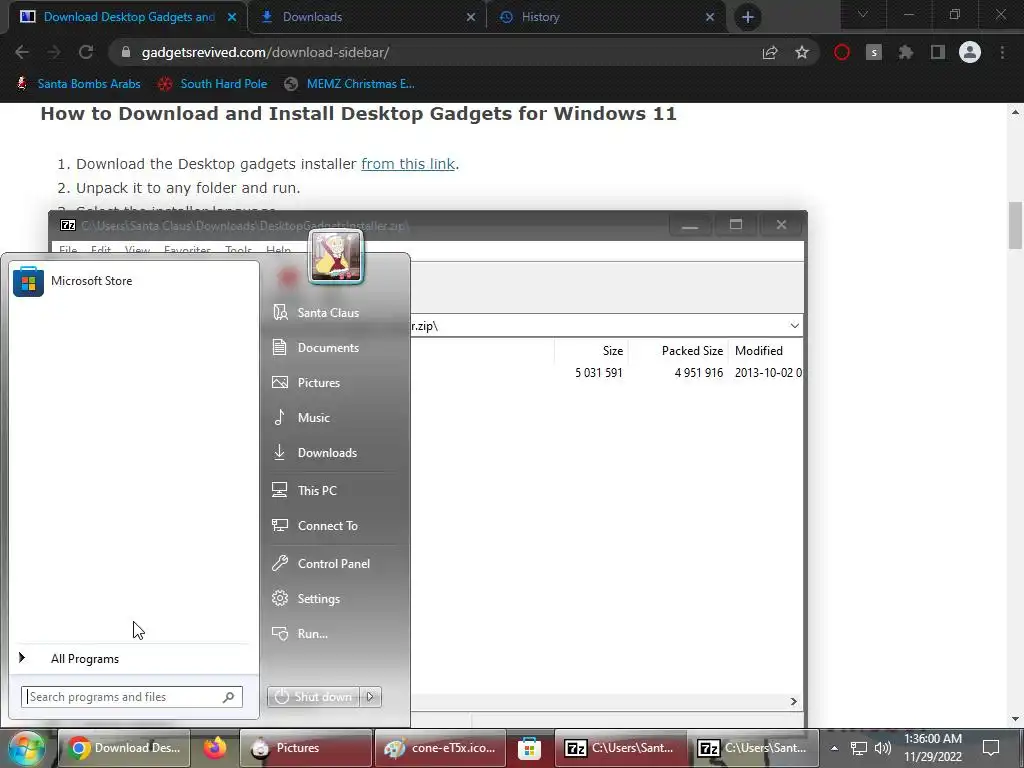
Task: Click the Shut down button
Action: click(x=313, y=697)
